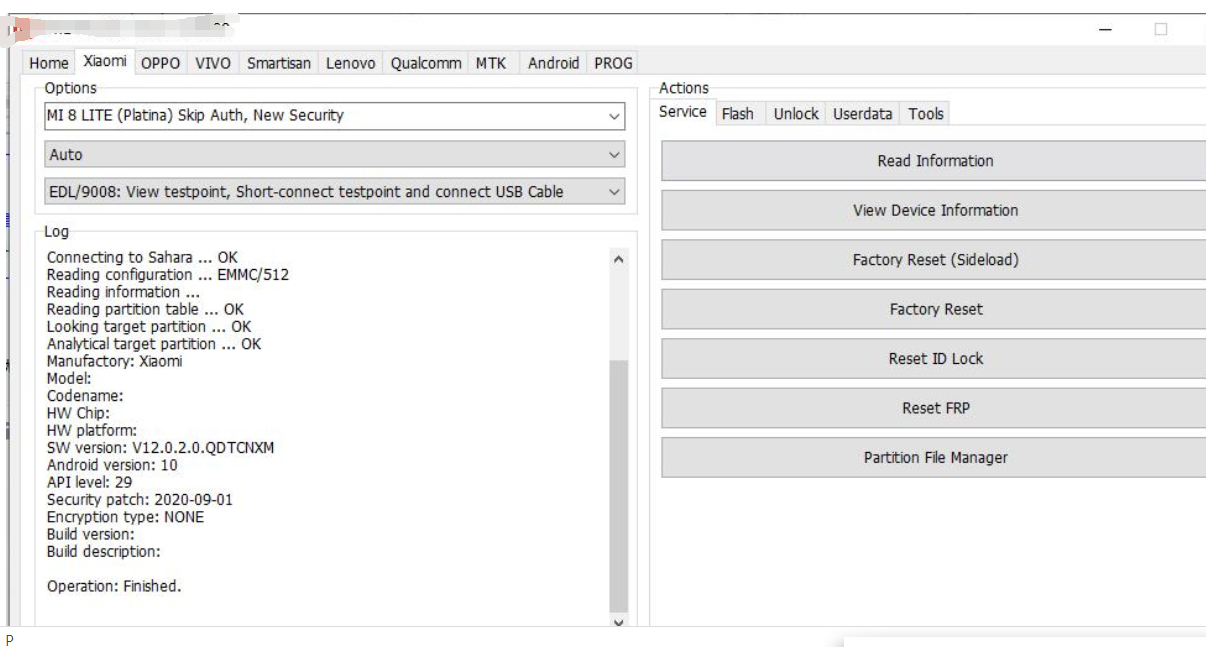The width and height of the screenshot is (1206, 647).
Task: Click the 'Looking target partition ... OK' line
Action: click(149, 327)
